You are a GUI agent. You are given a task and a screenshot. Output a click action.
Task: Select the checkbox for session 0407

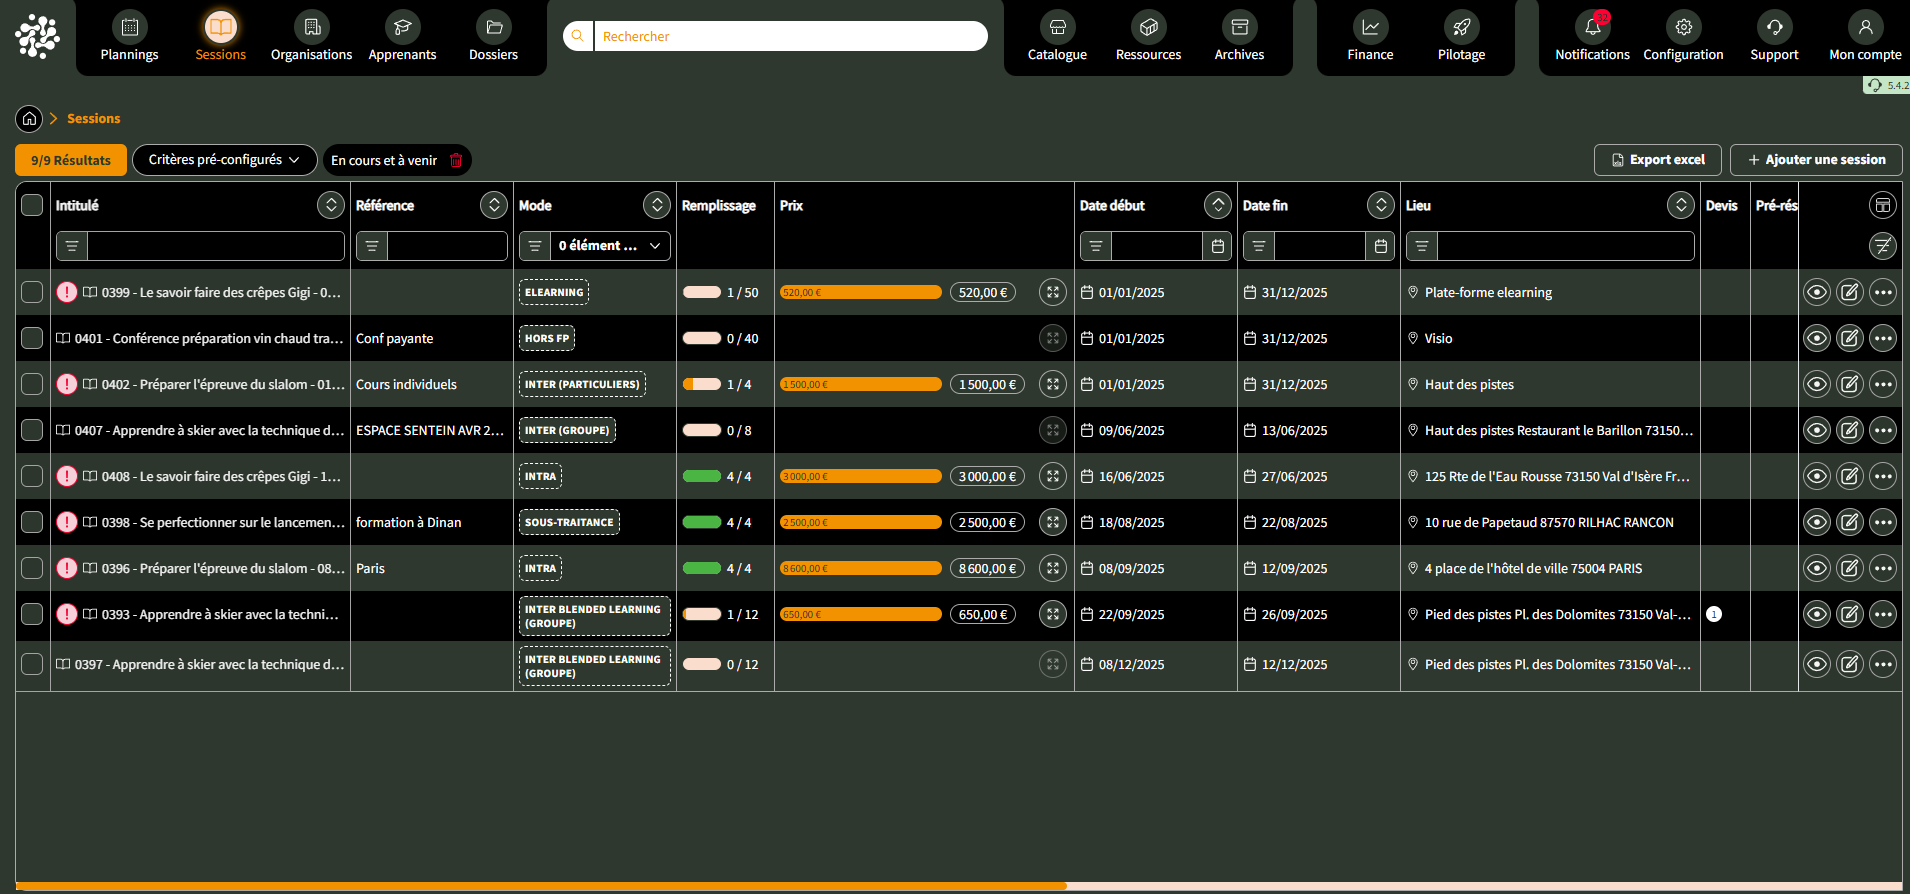pyautogui.click(x=32, y=431)
